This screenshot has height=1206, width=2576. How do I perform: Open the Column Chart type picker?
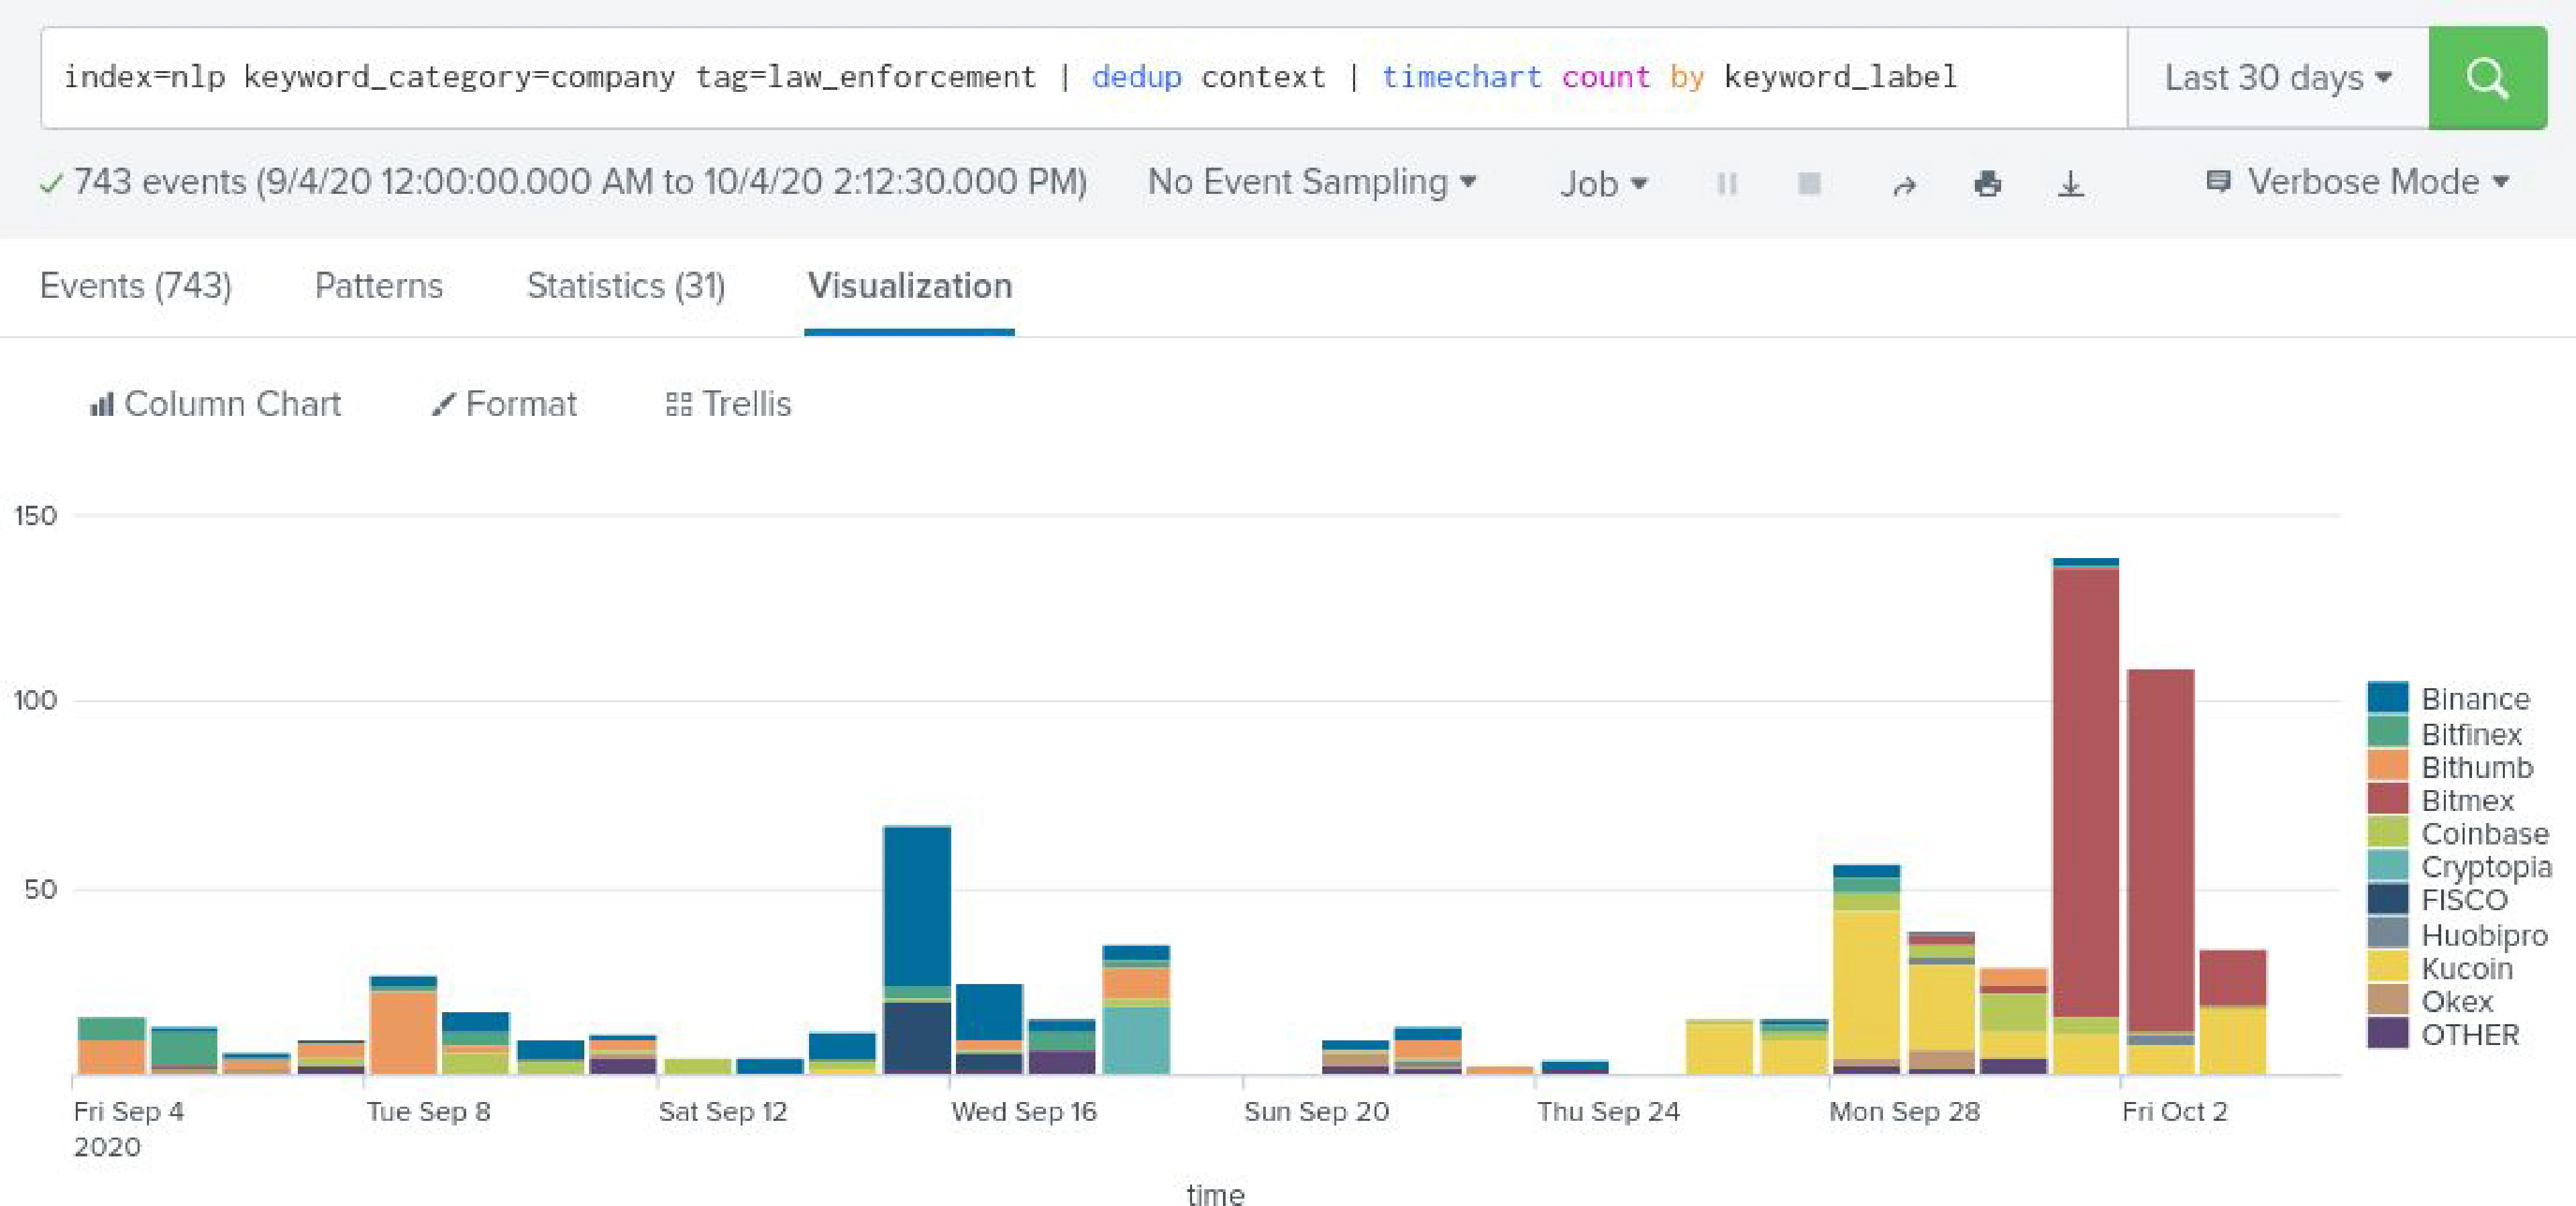point(215,404)
